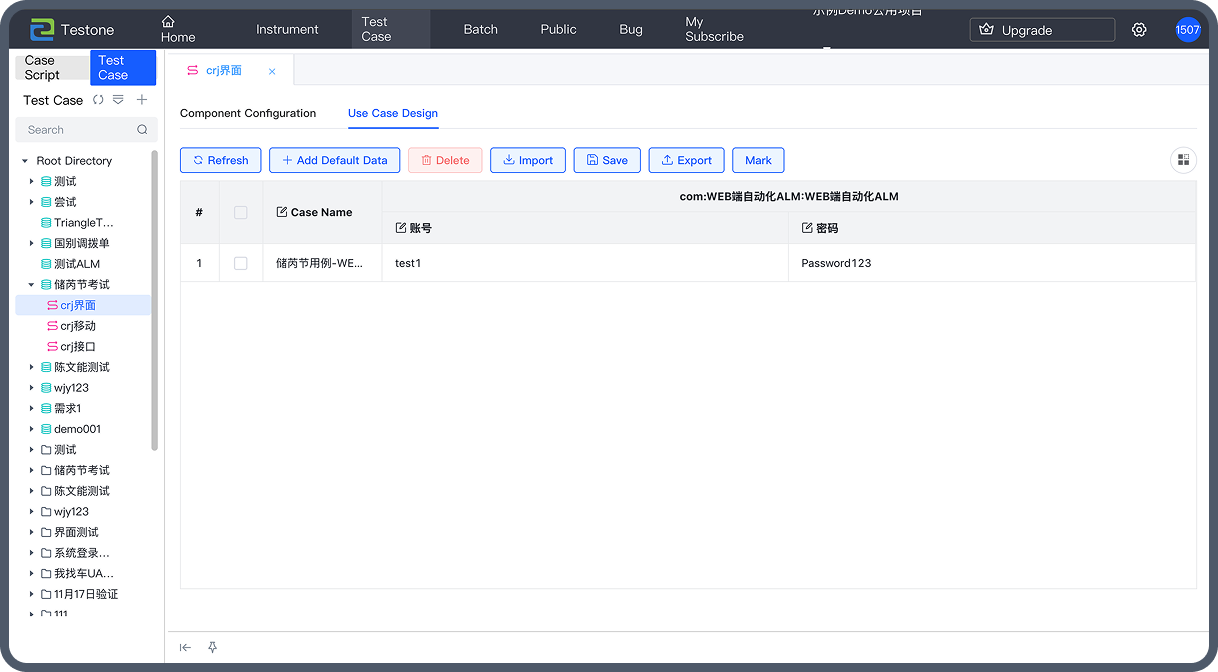Screen dimensions: 1218x672
Task: Collapse the 储芮节考试 tree node
Action: tap(31, 285)
